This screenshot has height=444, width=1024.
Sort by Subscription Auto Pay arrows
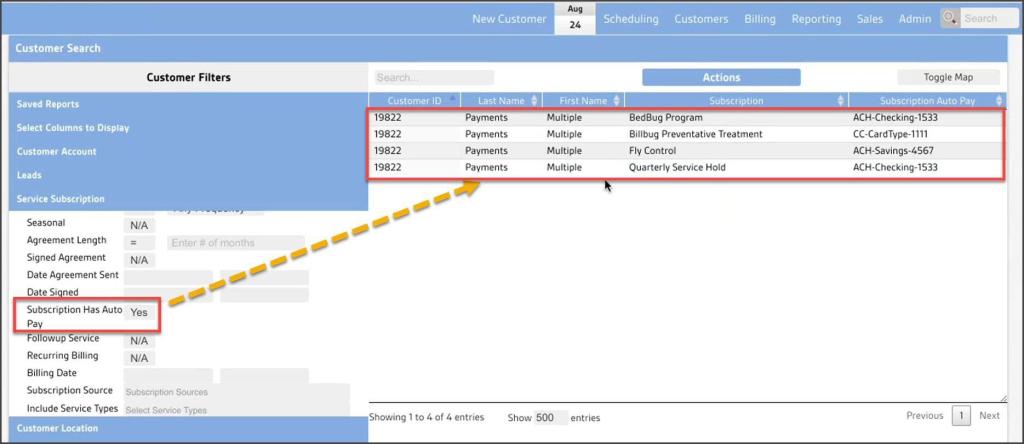click(x=999, y=100)
